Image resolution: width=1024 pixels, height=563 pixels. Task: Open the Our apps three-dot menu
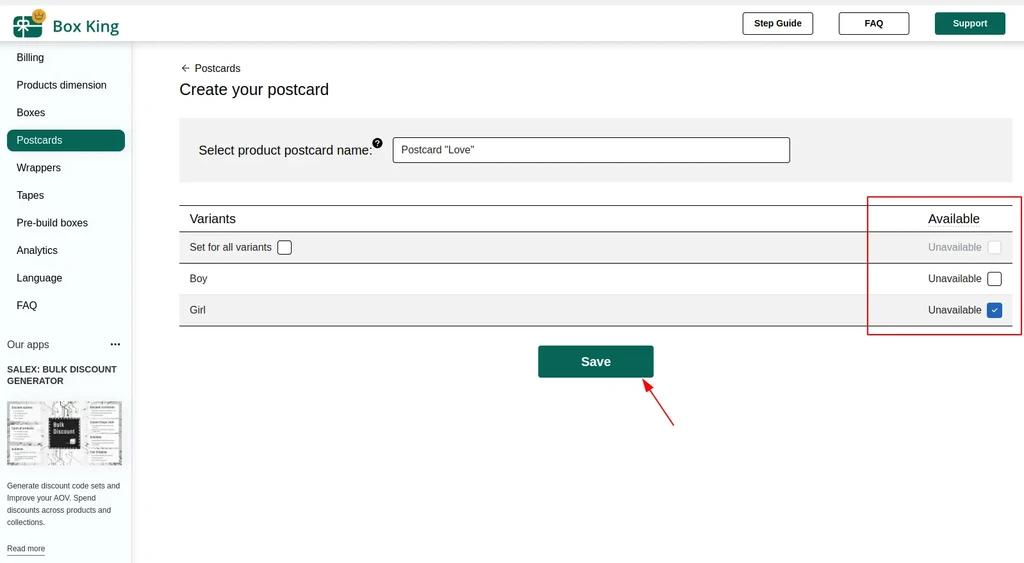(x=116, y=344)
